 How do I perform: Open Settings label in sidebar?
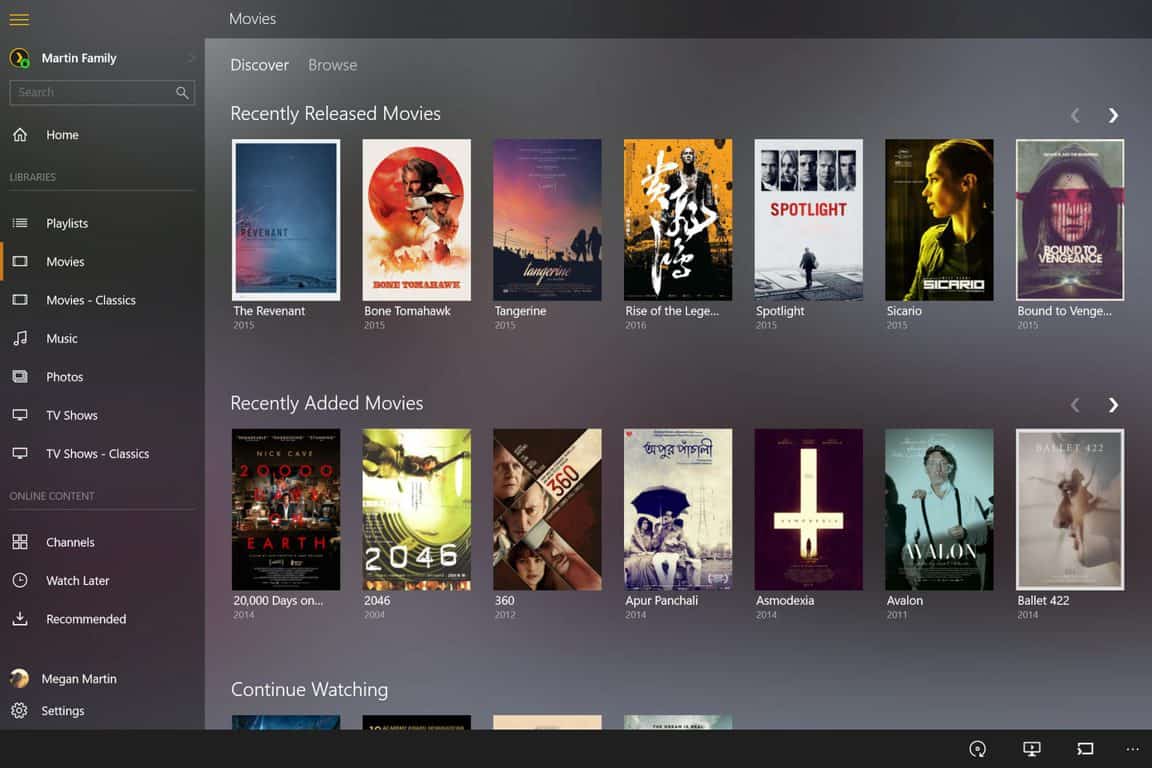tap(63, 711)
